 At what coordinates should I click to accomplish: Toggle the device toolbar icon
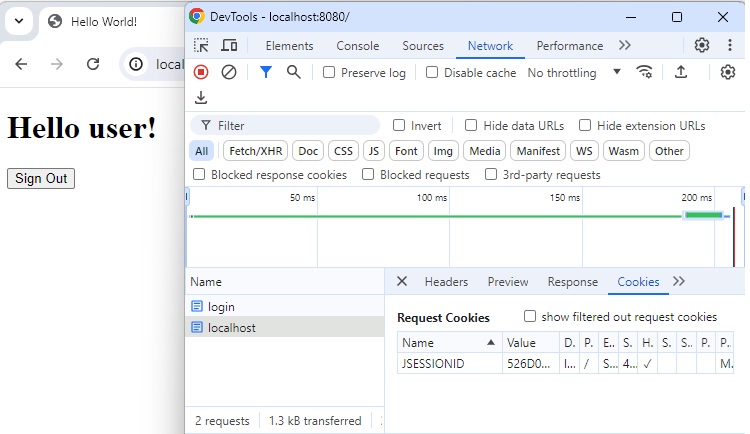coord(229,45)
